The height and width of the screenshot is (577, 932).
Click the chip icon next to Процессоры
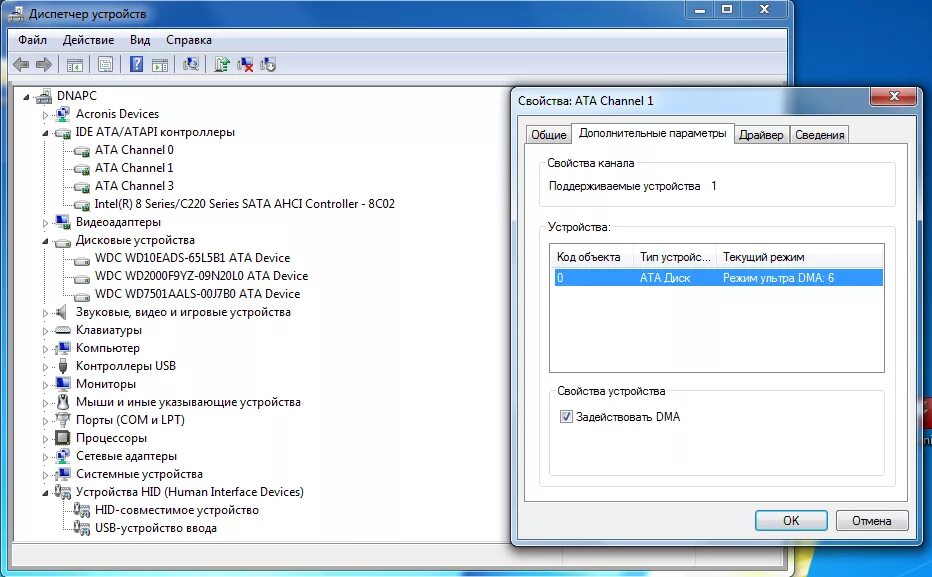point(62,438)
